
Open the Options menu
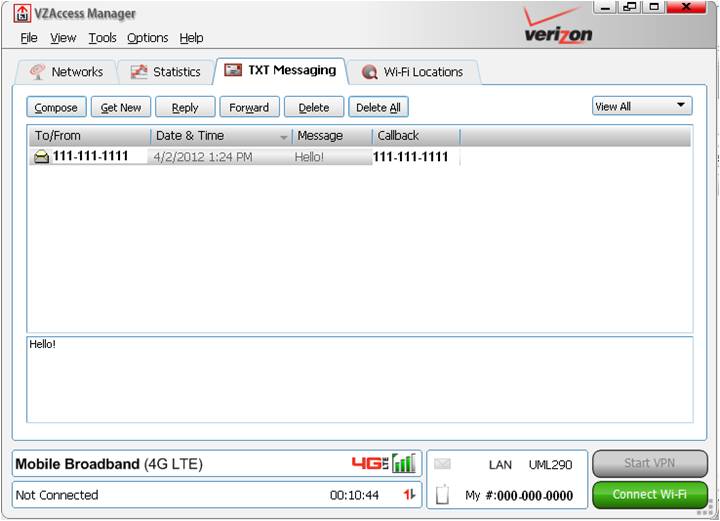pos(147,38)
